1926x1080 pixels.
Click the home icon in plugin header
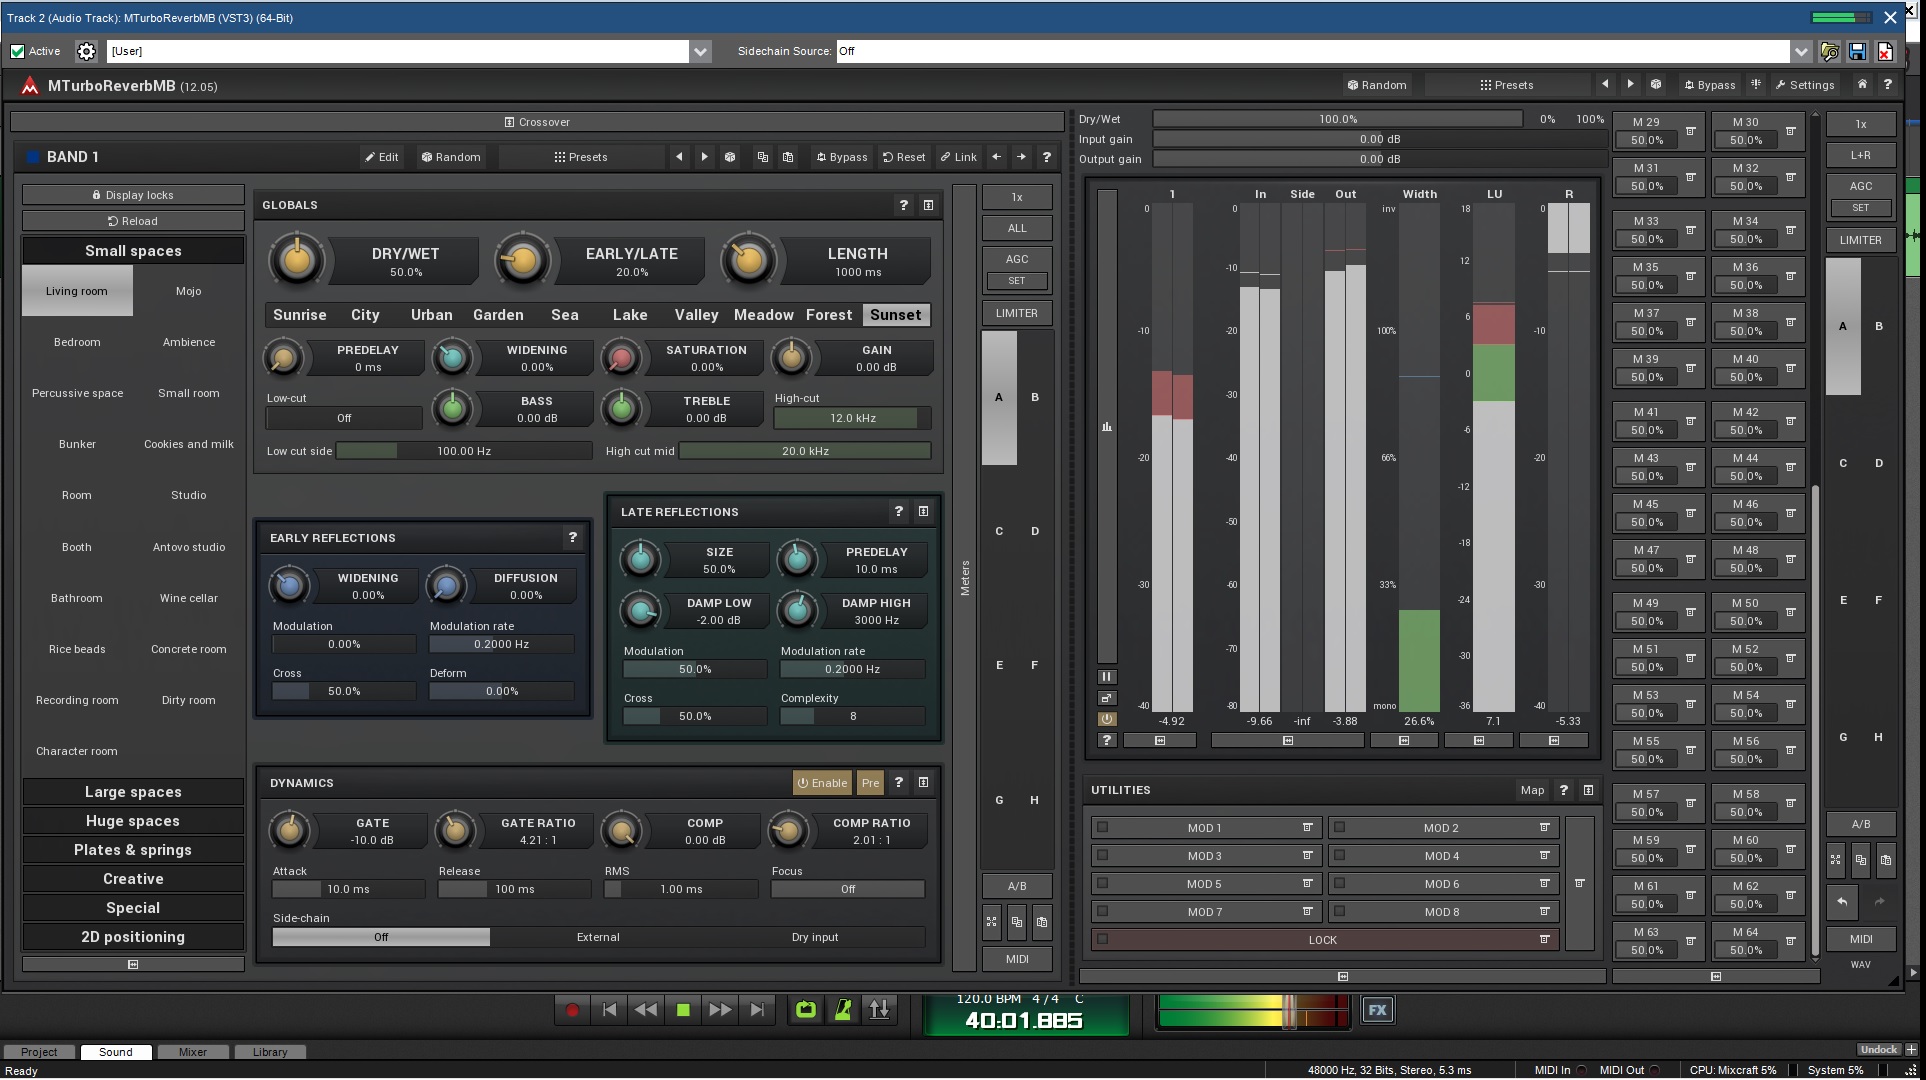click(1862, 85)
